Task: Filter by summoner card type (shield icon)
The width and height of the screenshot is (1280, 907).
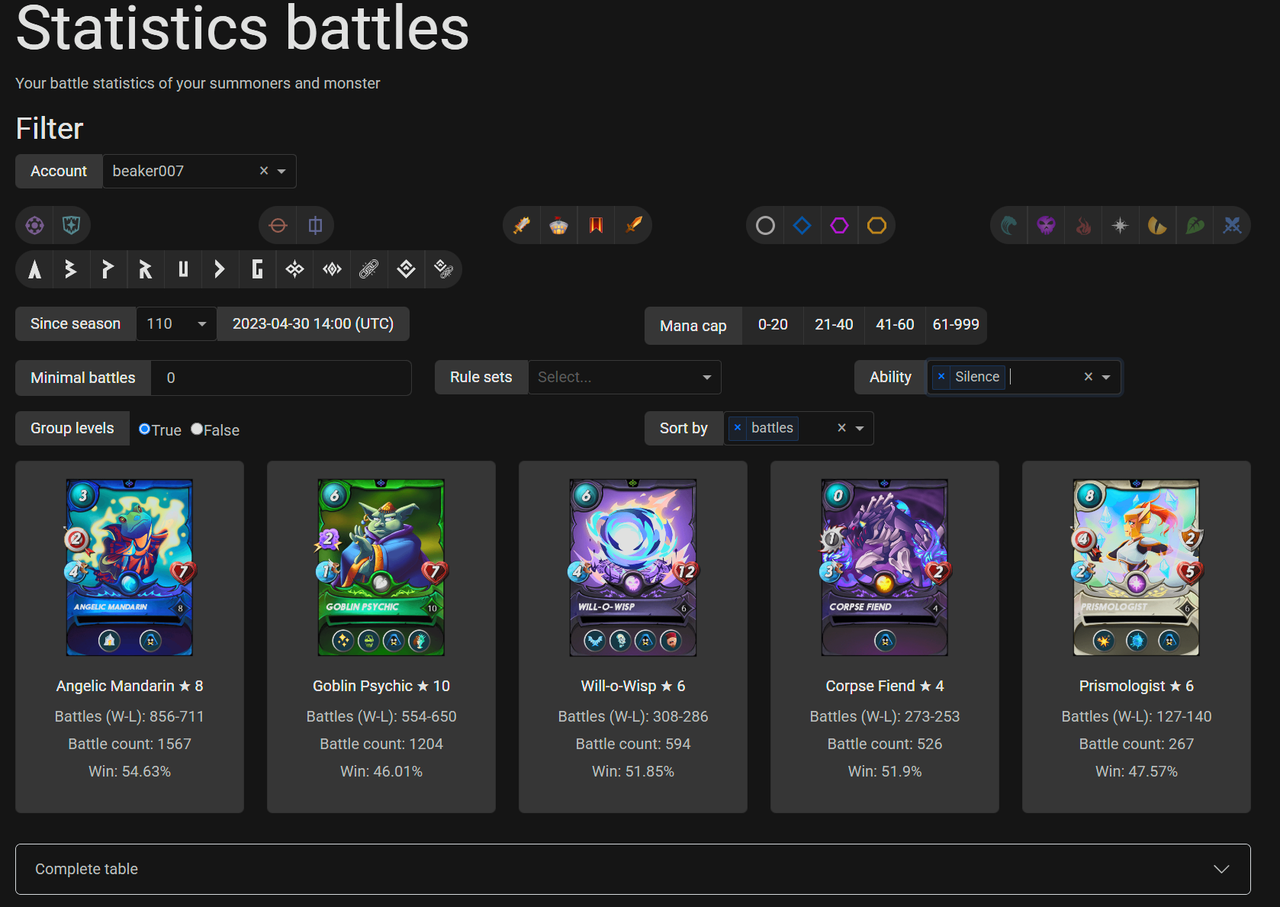Action: pos(71,226)
